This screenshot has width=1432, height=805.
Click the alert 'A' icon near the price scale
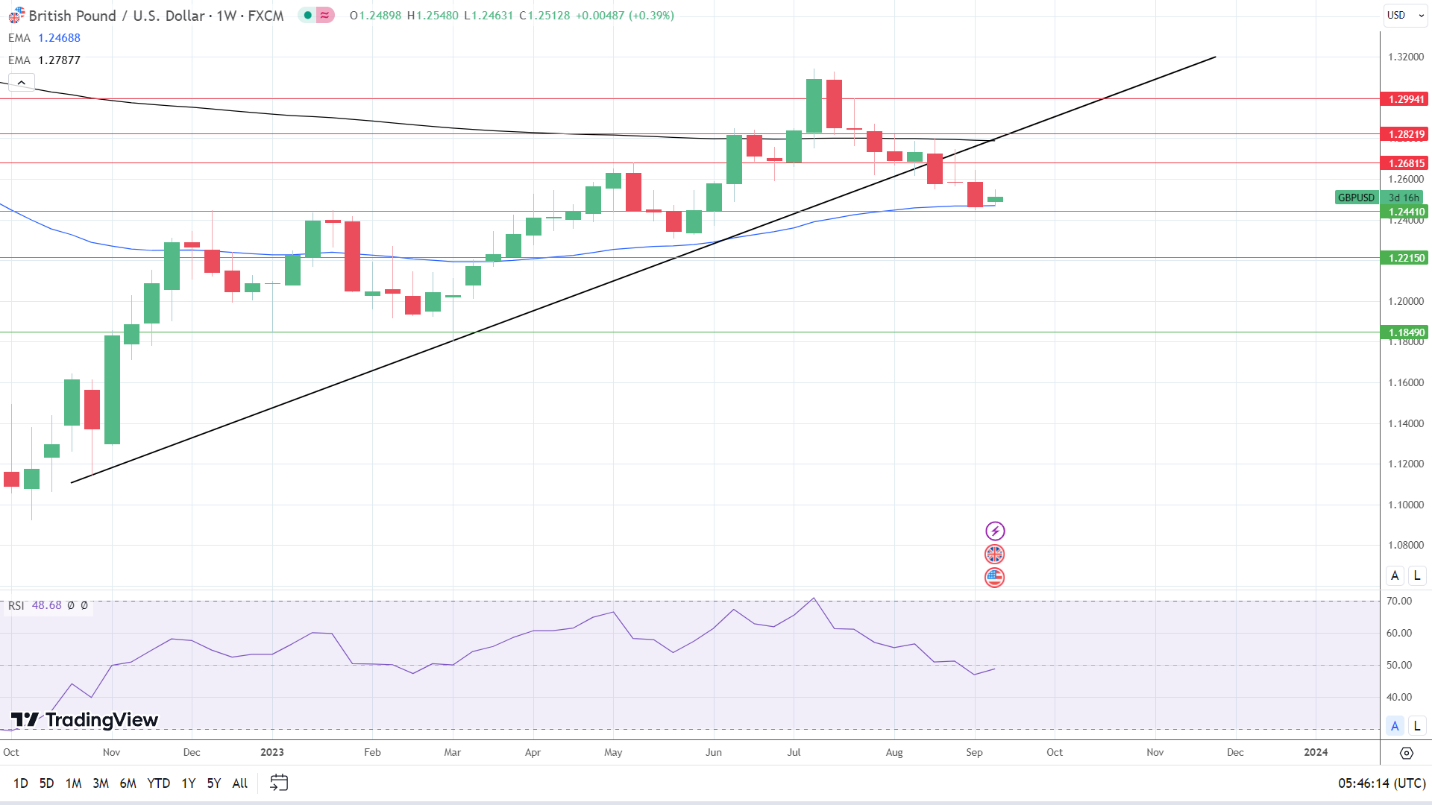[x=1394, y=575]
